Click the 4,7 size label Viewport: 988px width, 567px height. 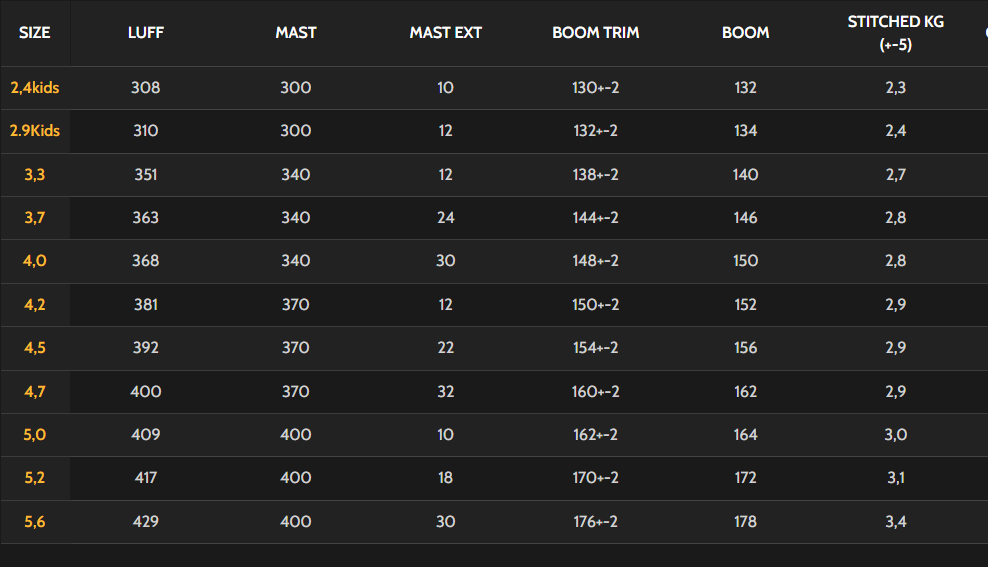35,391
